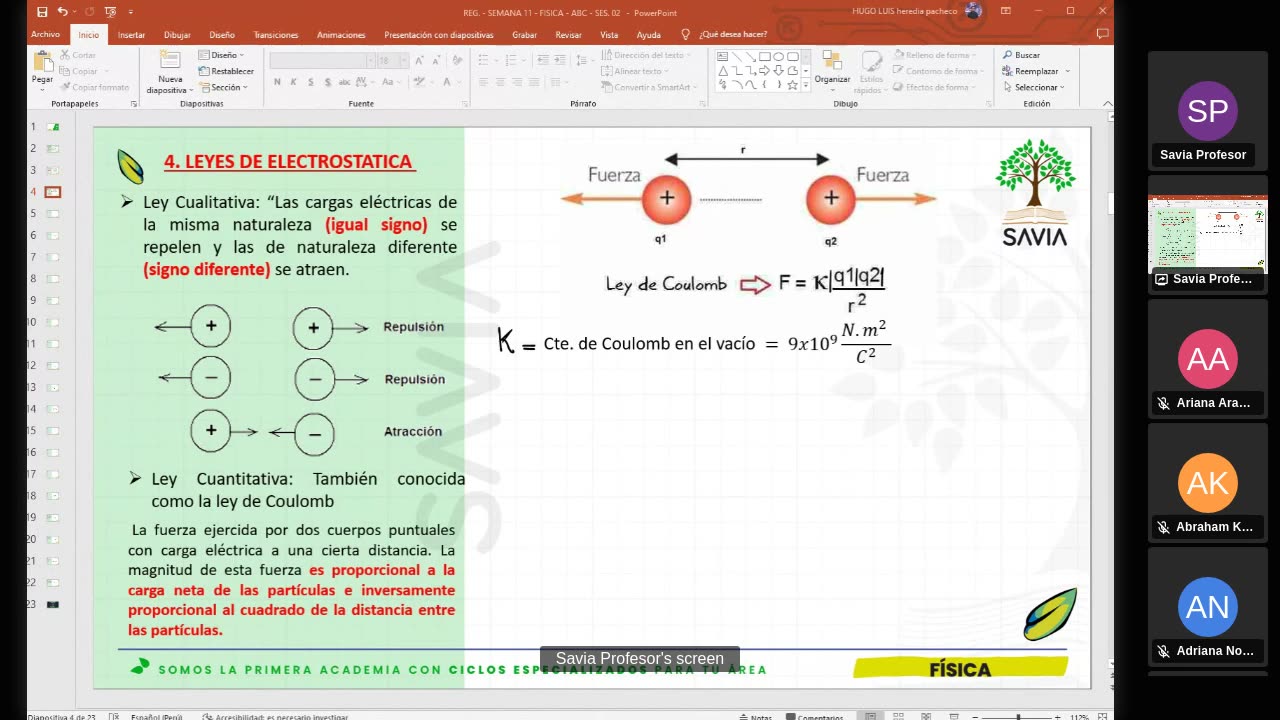The width and height of the screenshot is (1280, 720).
Task: Undo the last action in PowerPoint
Action: pos(62,12)
